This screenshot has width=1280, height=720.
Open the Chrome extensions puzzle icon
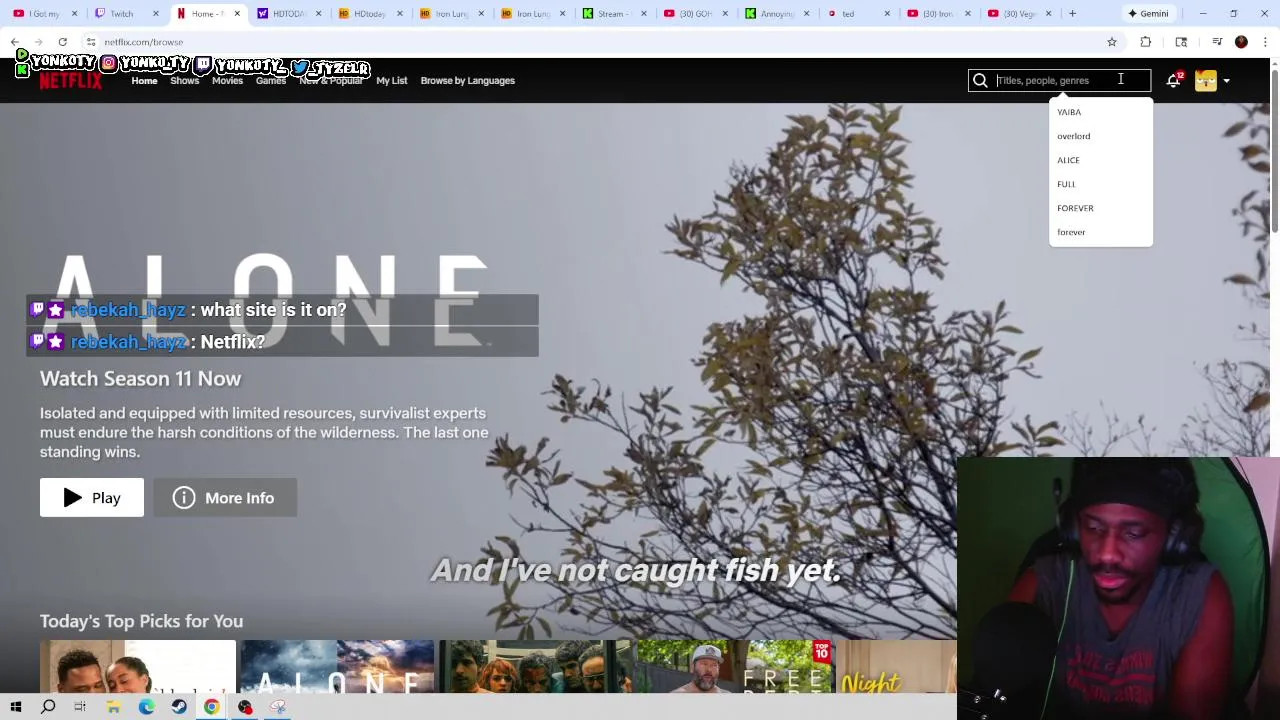pos(1146,42)
